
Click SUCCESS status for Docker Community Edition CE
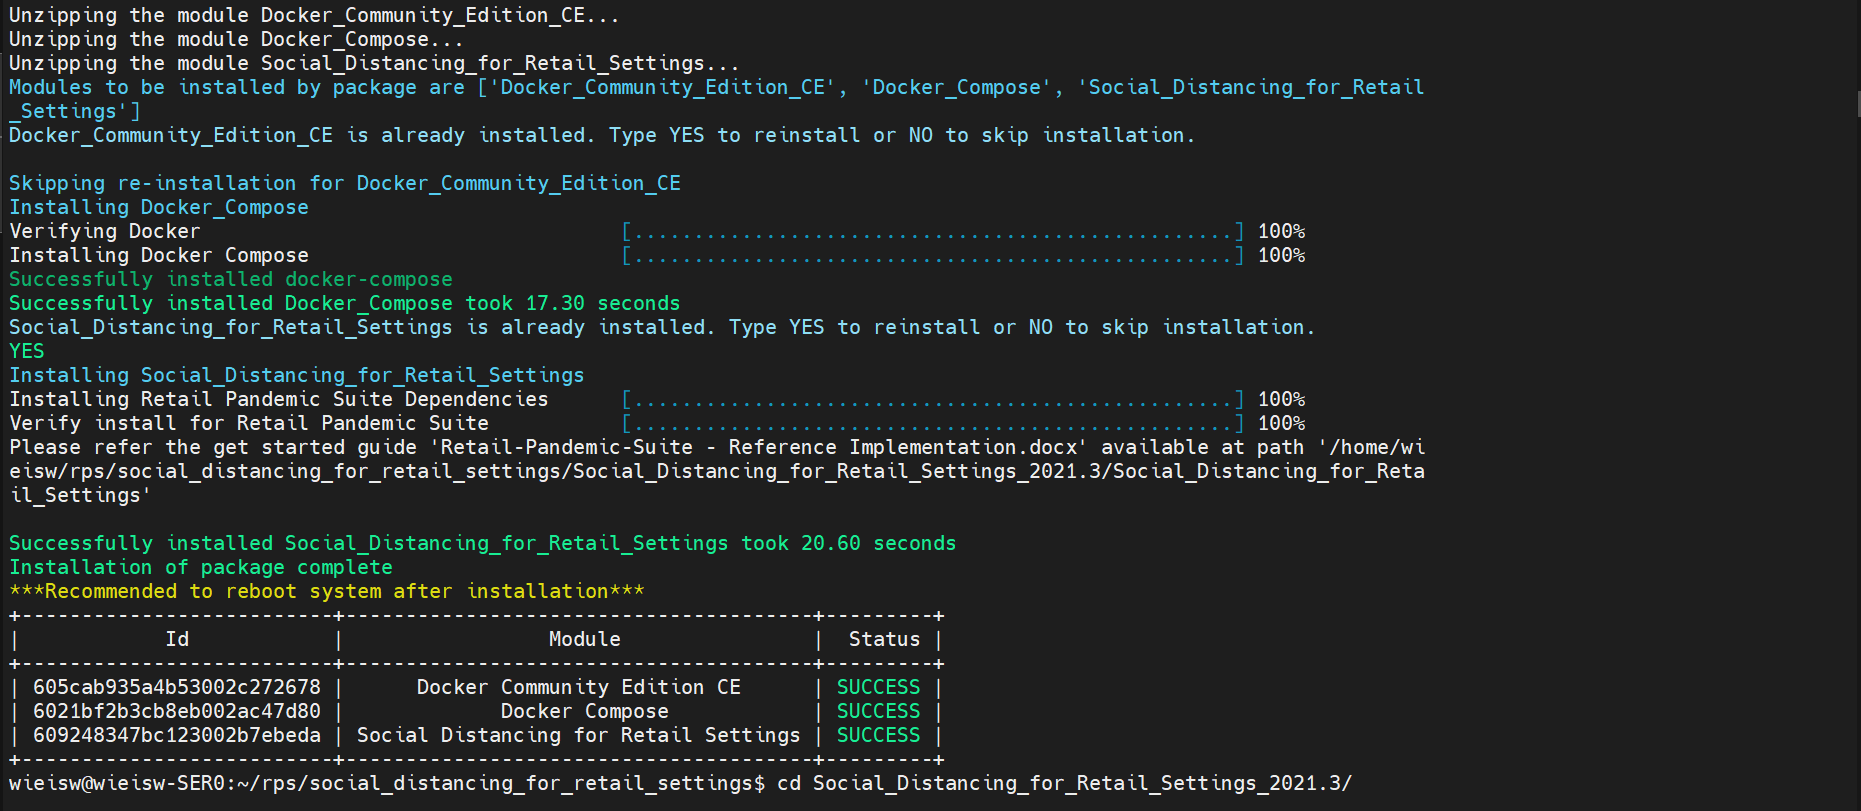[878, 688]
